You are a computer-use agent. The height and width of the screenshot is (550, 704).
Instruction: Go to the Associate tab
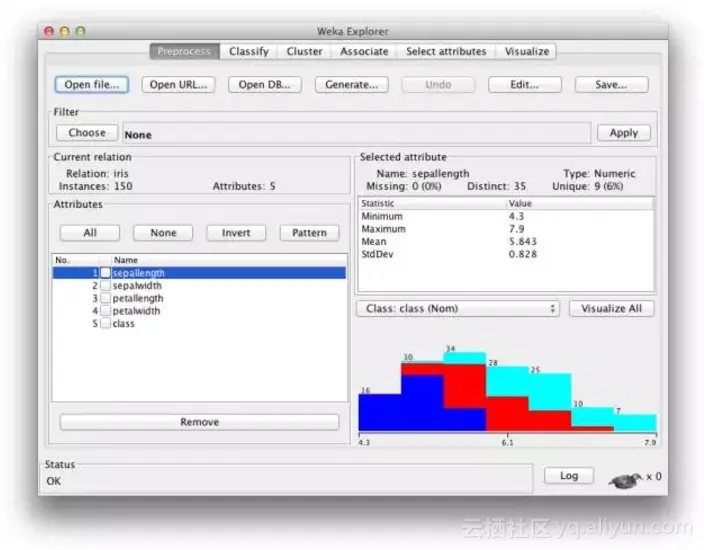click(x=364, y=51)
